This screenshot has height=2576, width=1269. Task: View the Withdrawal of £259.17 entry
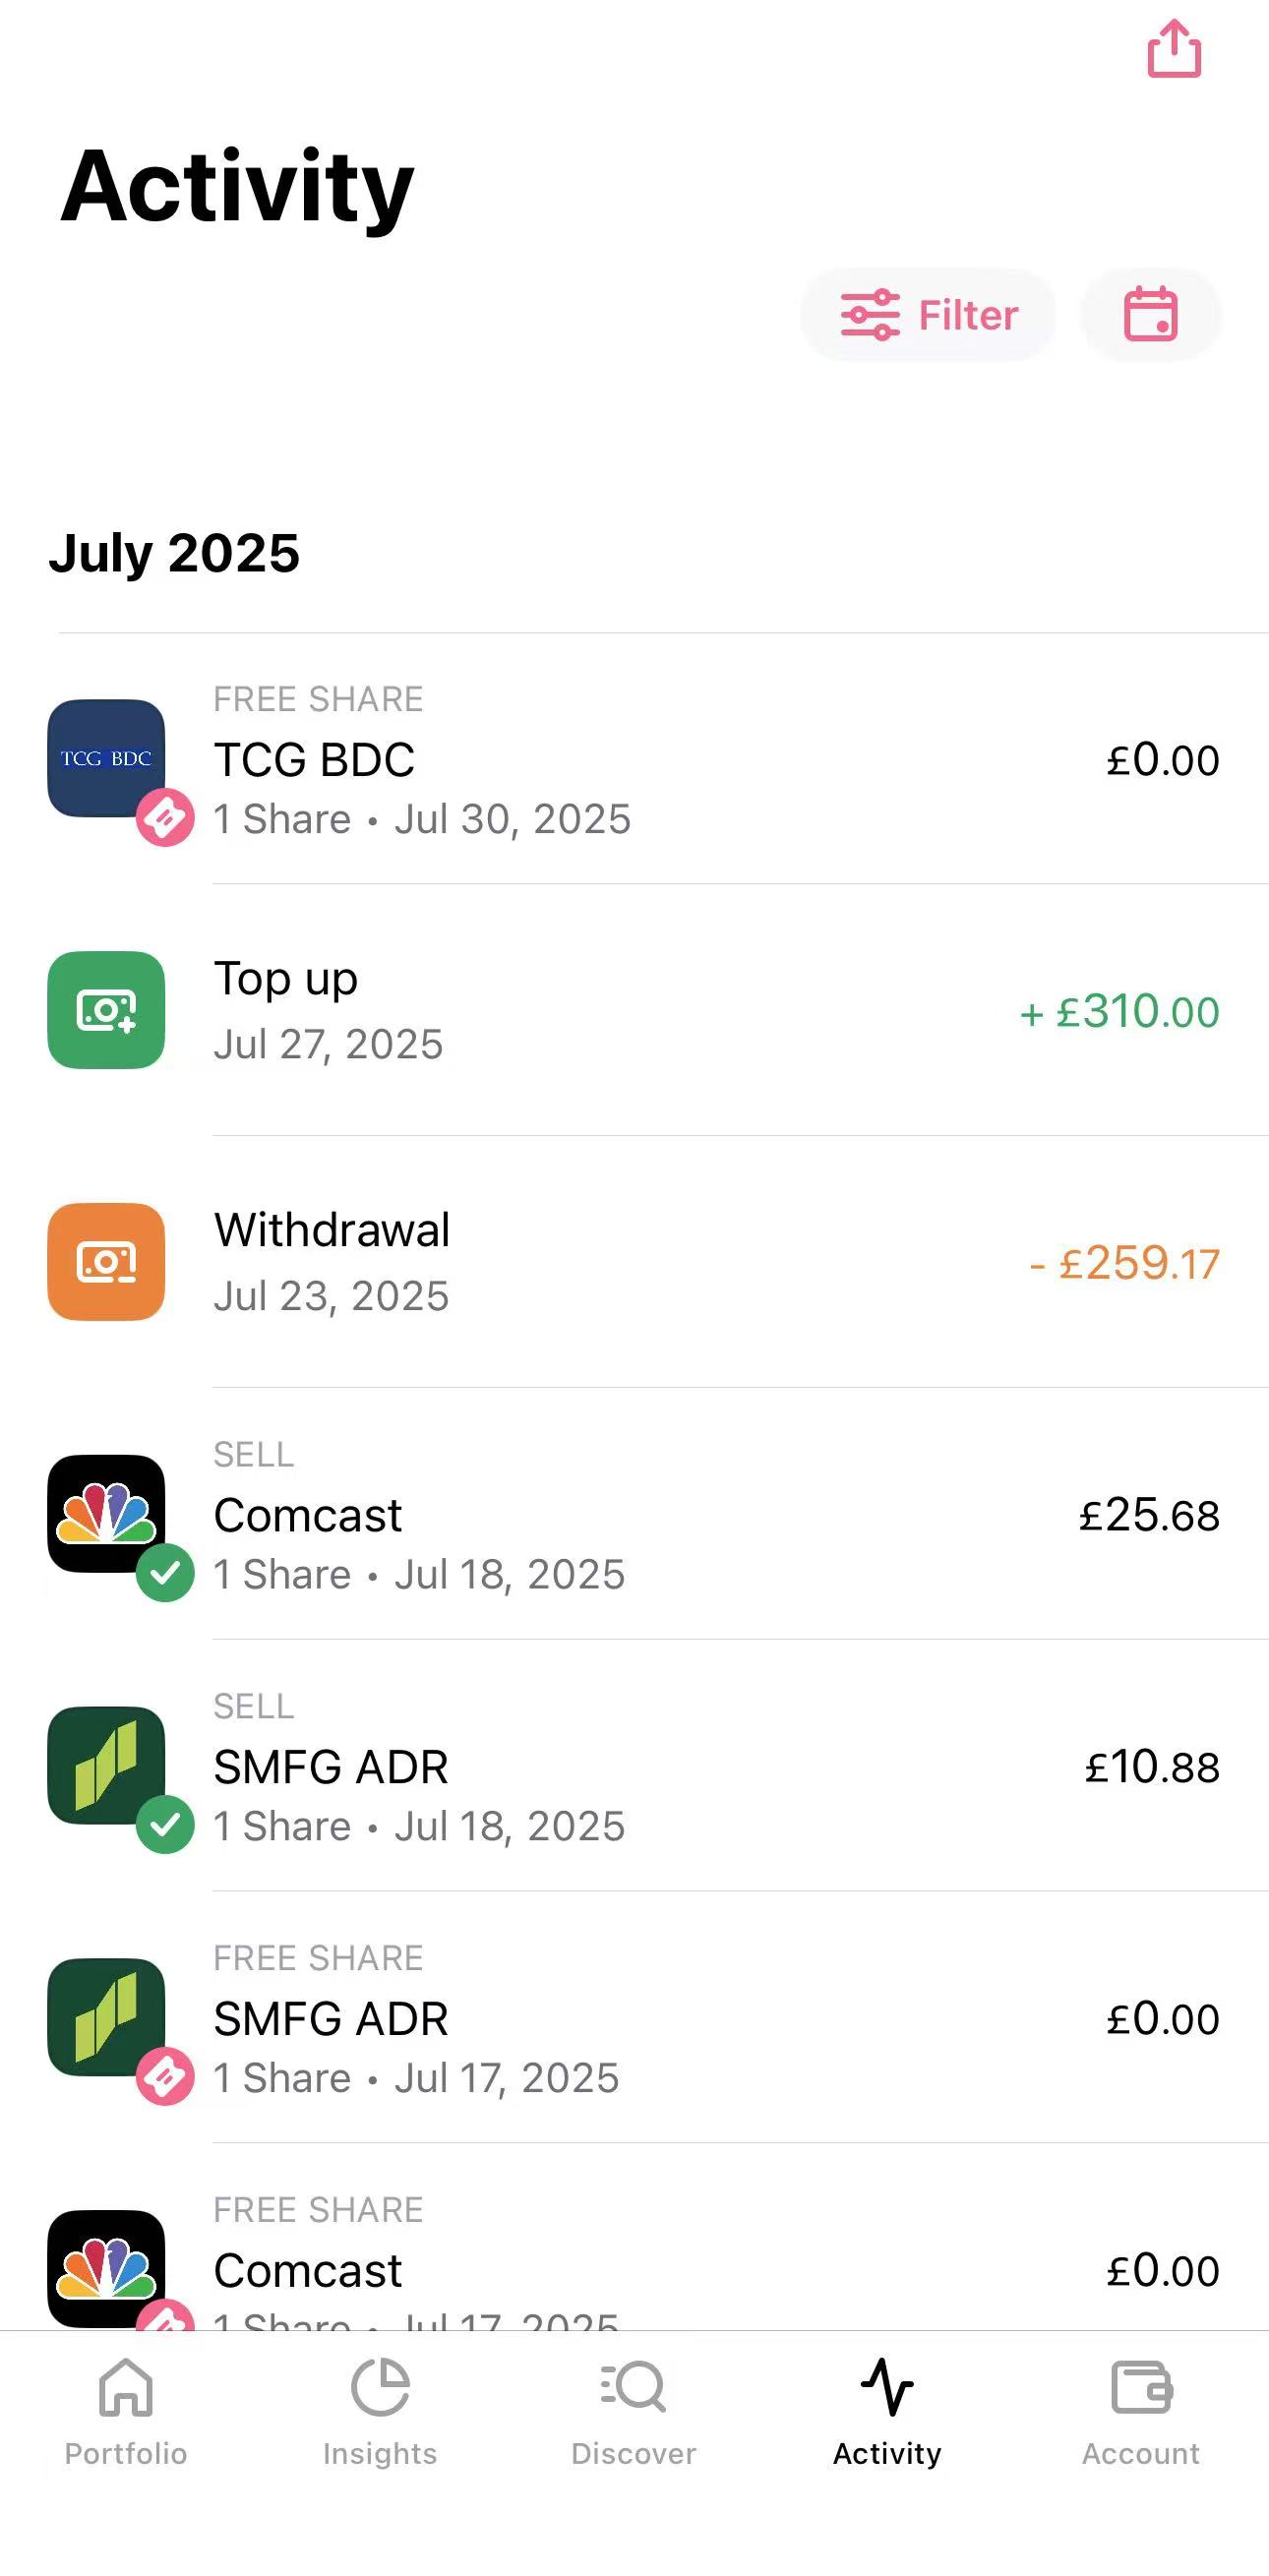(634, 1262)
